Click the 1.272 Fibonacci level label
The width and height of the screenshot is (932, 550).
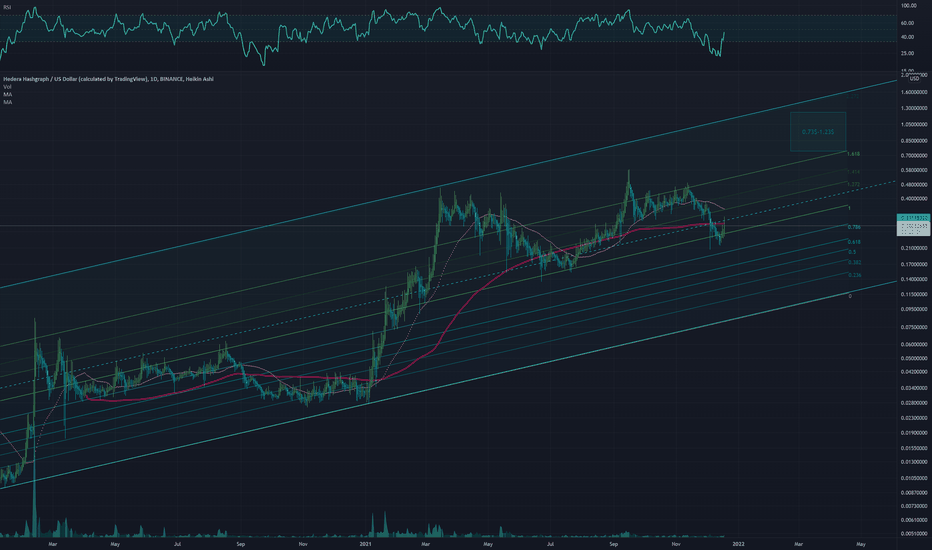click(854, 185)
